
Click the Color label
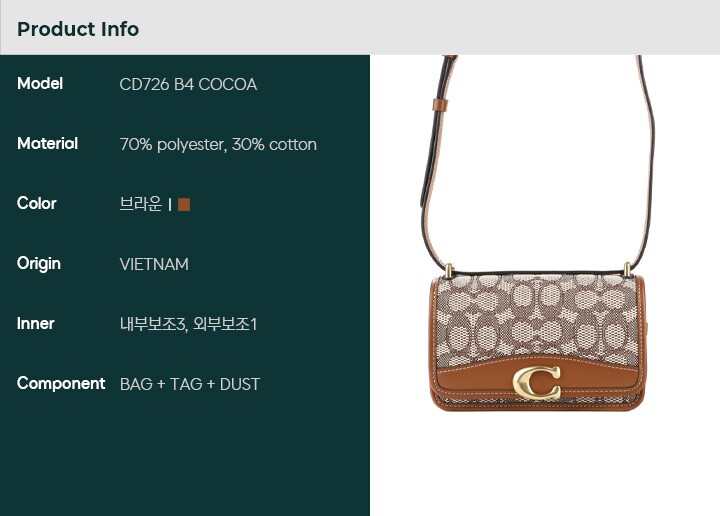(x=37, y=203)
